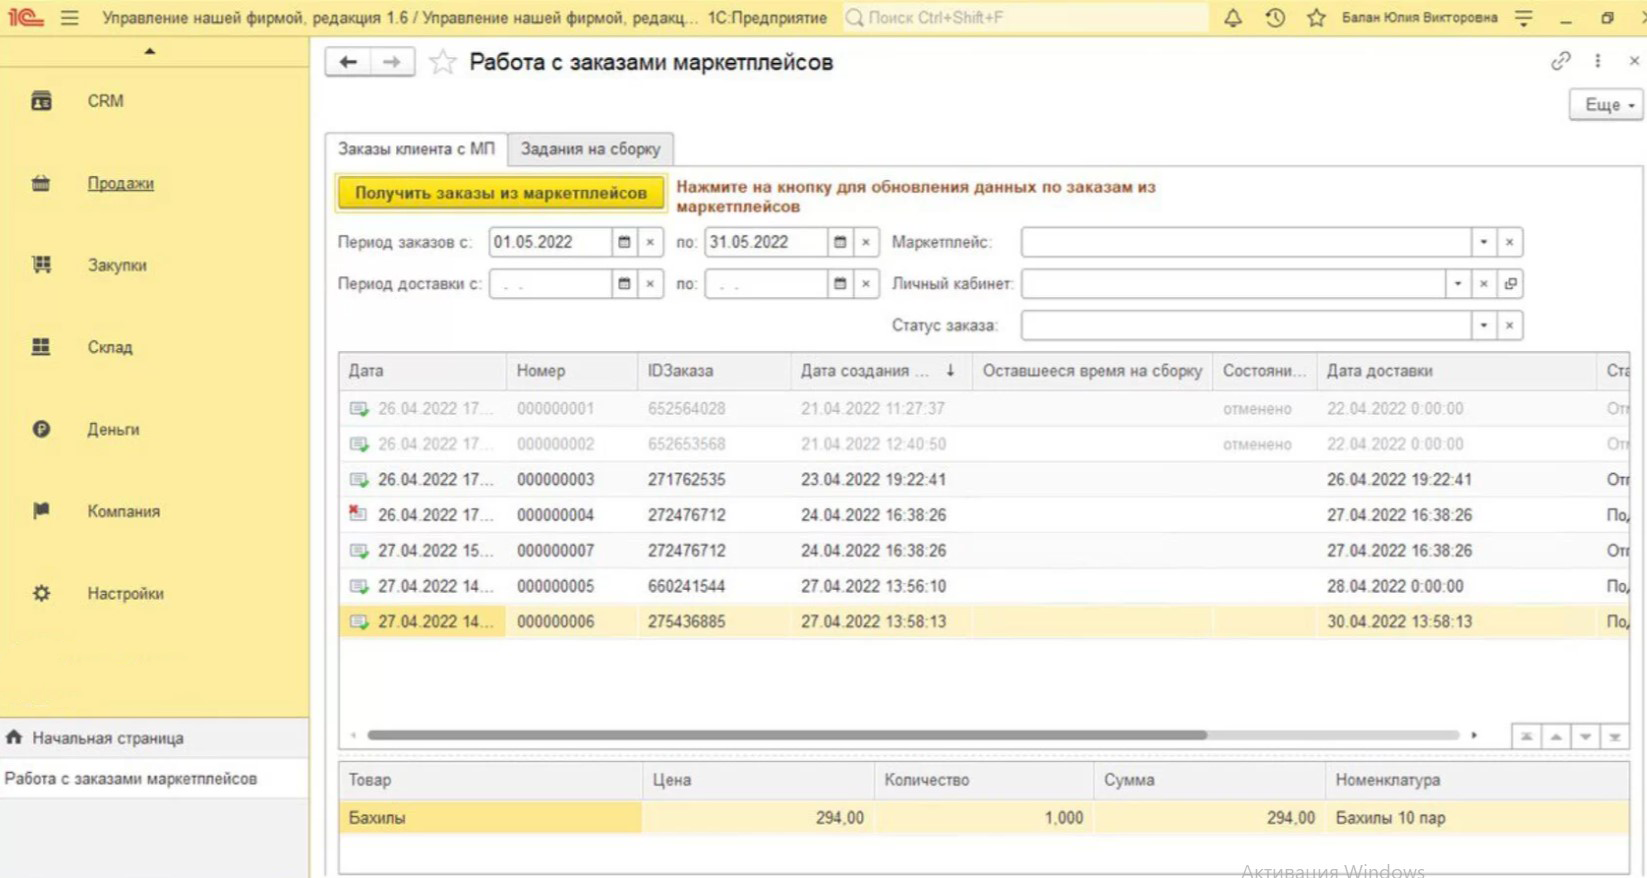Open calendar for delivery period start date

pos(624,284)
